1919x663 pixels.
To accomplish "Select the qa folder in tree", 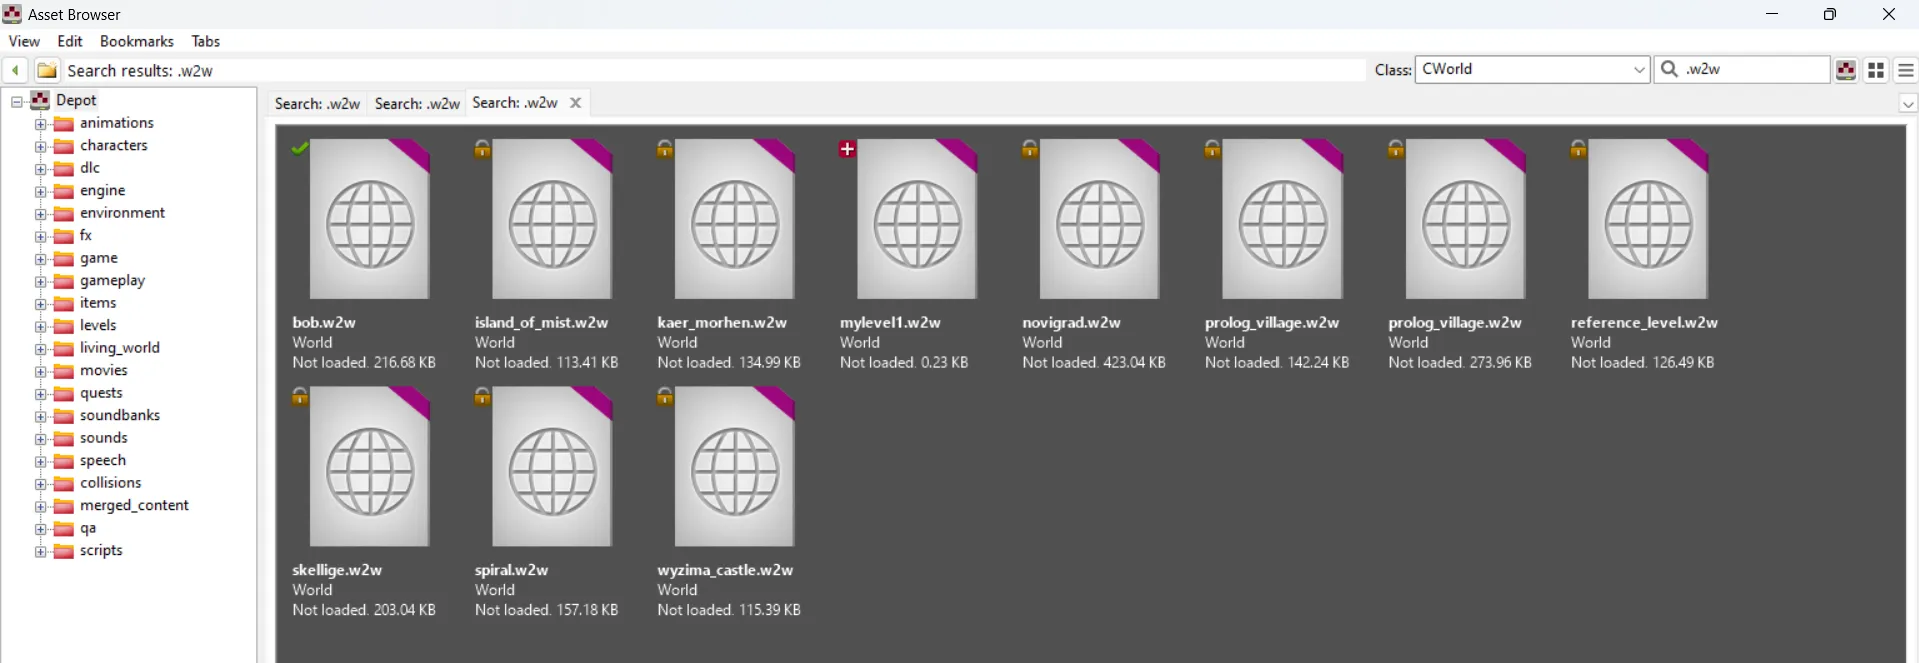I will tap(88, 528).
